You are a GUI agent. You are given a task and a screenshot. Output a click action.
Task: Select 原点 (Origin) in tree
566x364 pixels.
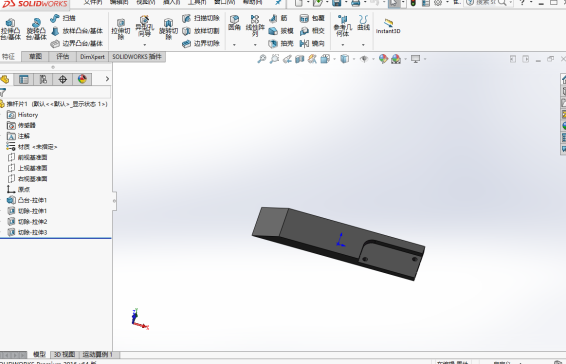18,189
